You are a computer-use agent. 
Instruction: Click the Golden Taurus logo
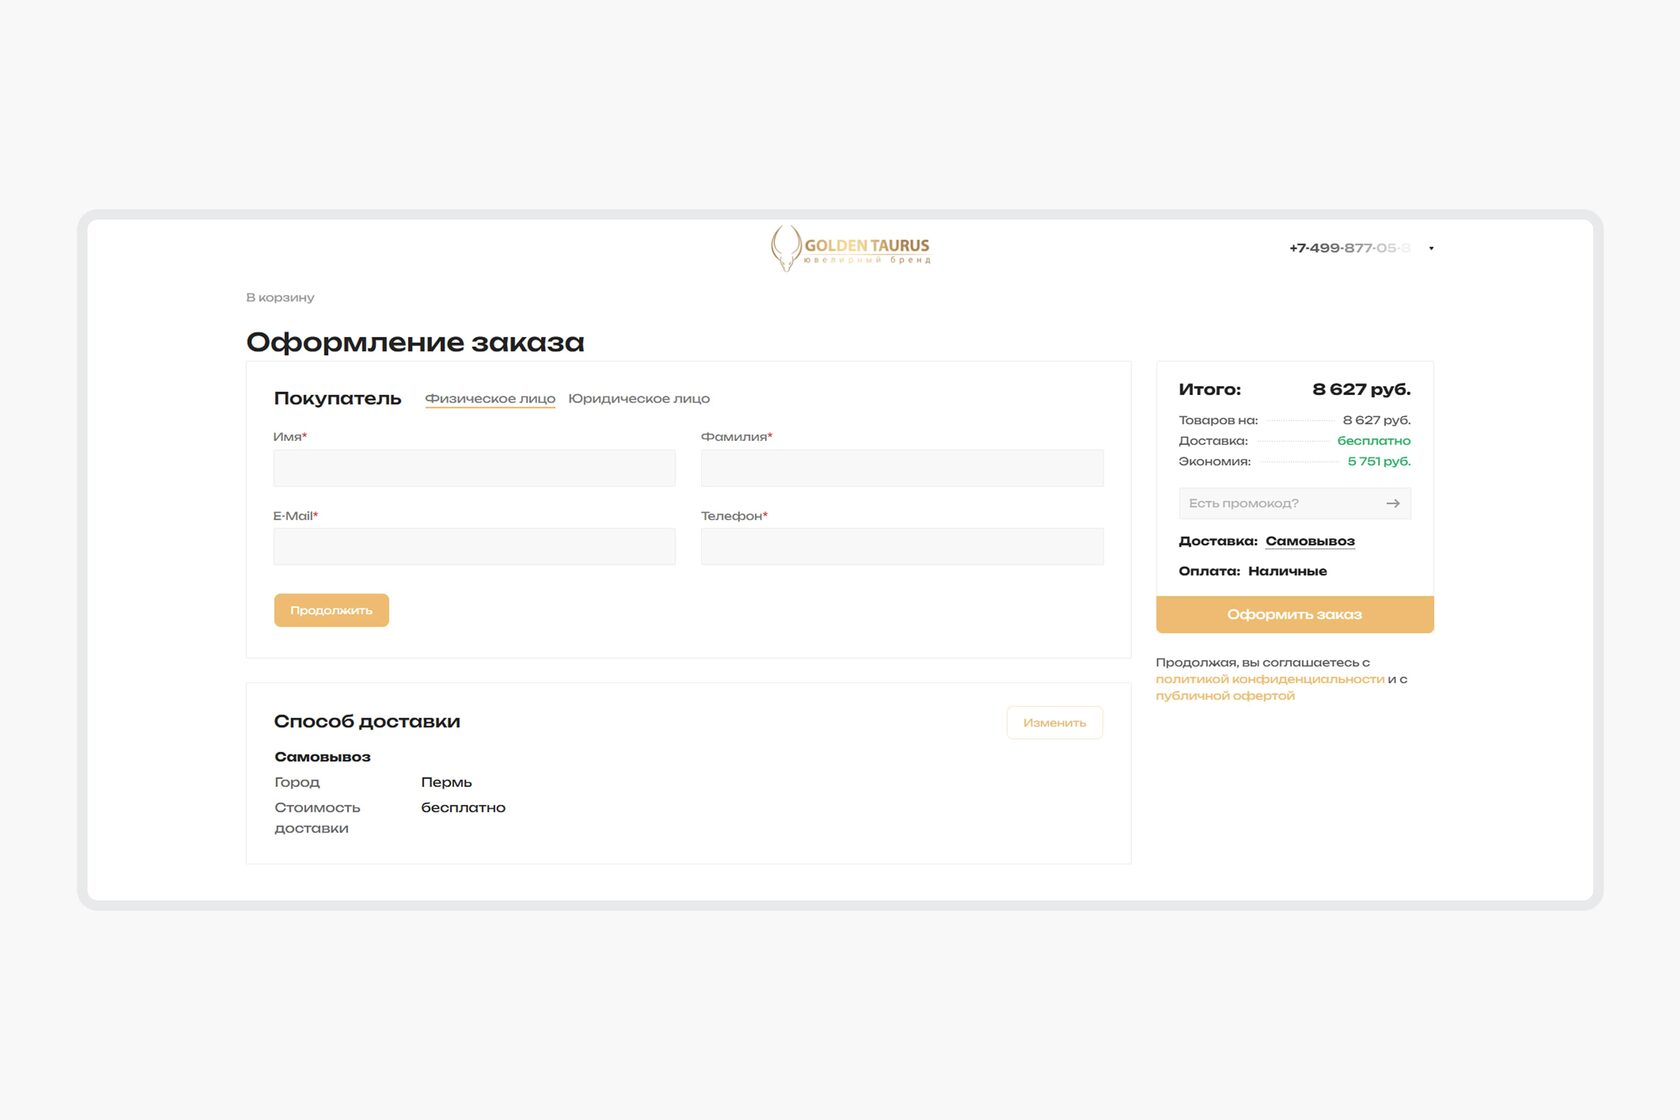850,248
